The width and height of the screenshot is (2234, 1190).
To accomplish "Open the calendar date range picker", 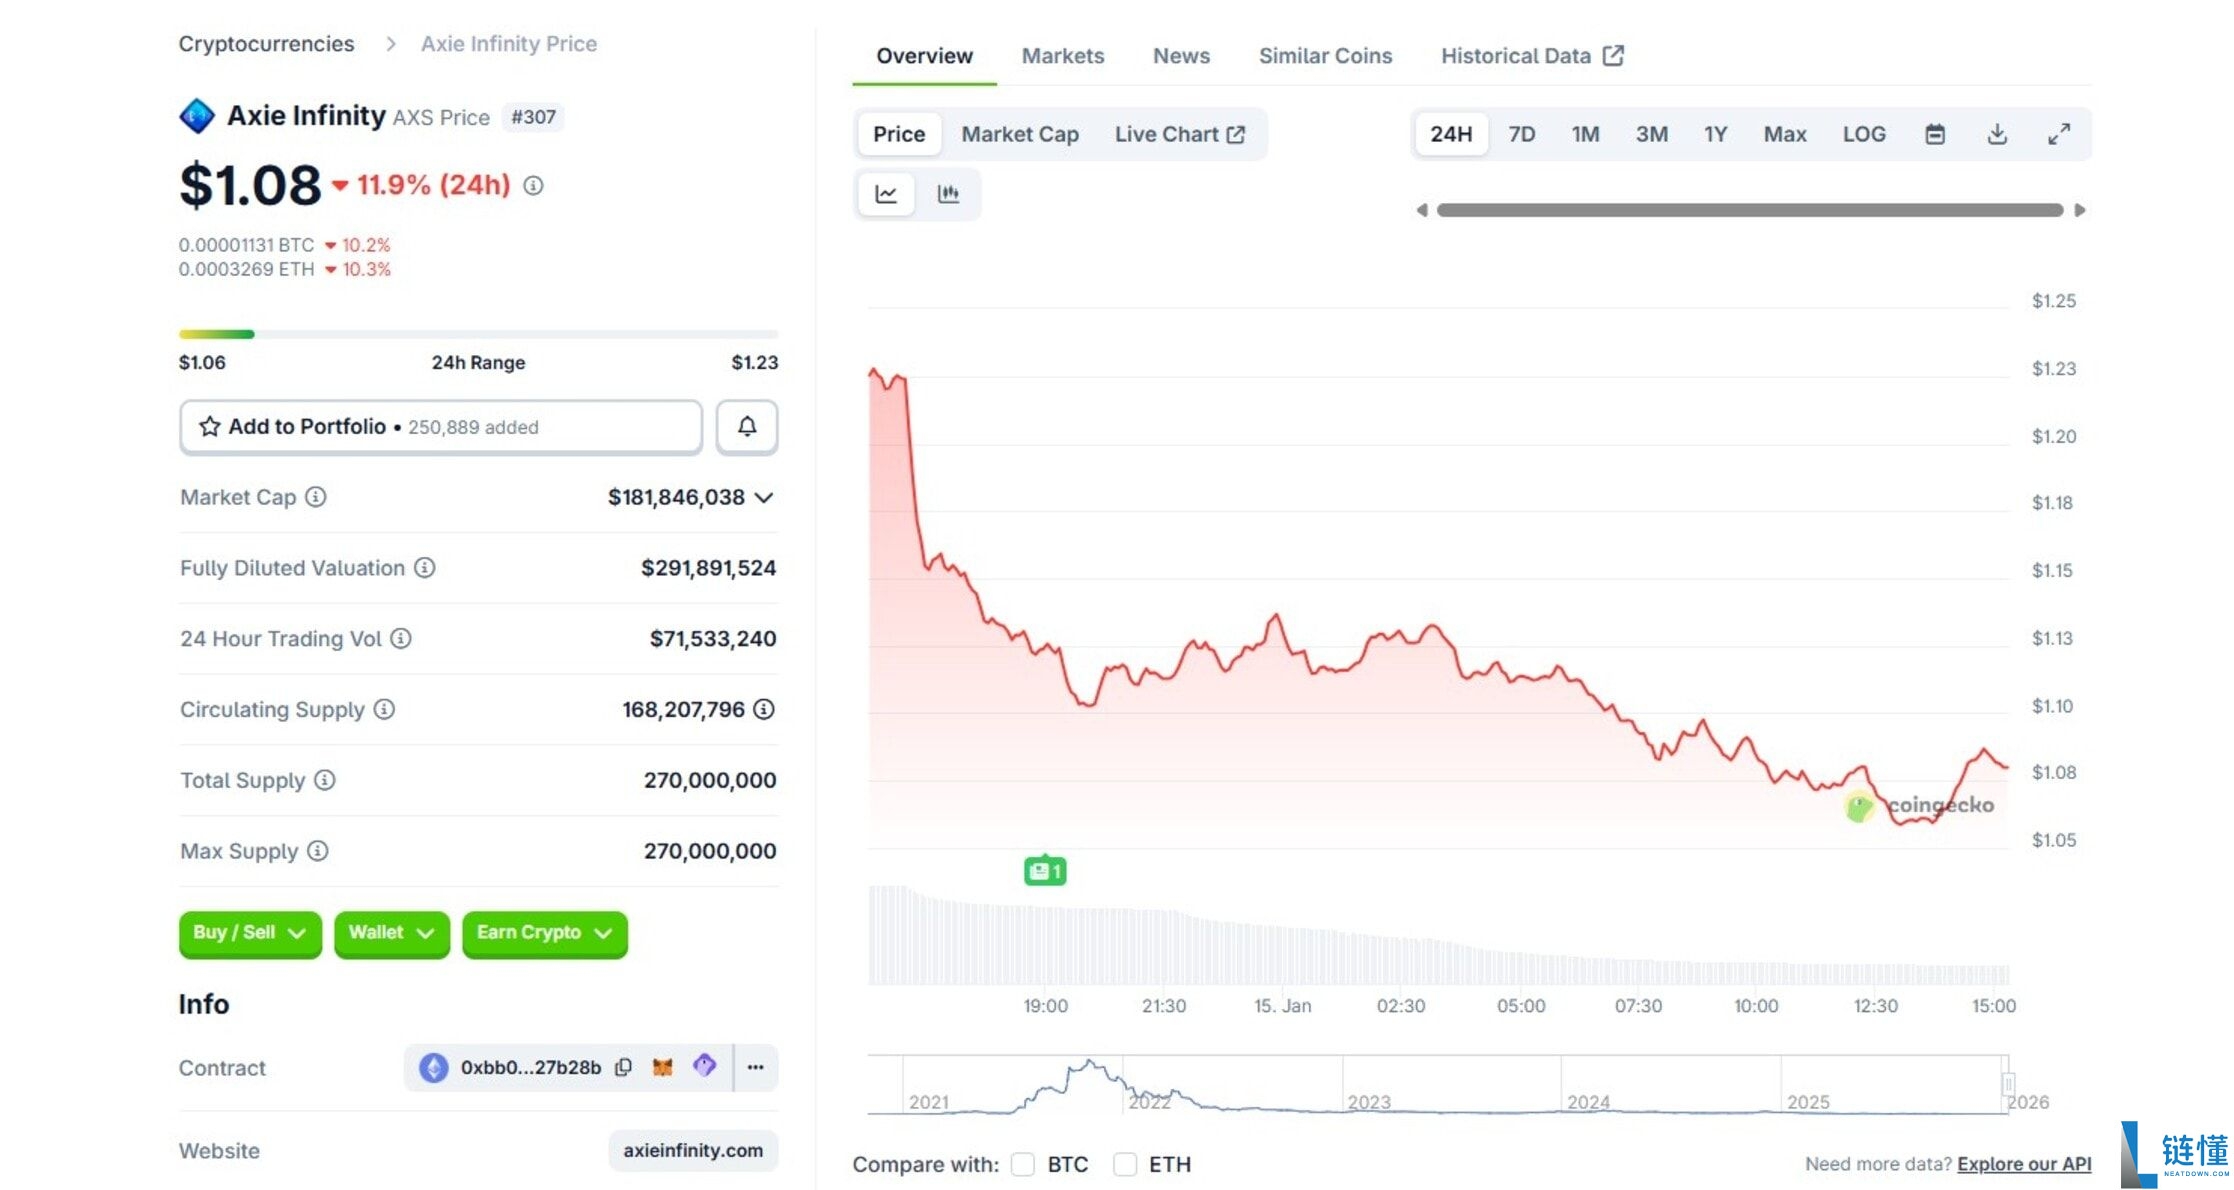I will point(1935,134).
